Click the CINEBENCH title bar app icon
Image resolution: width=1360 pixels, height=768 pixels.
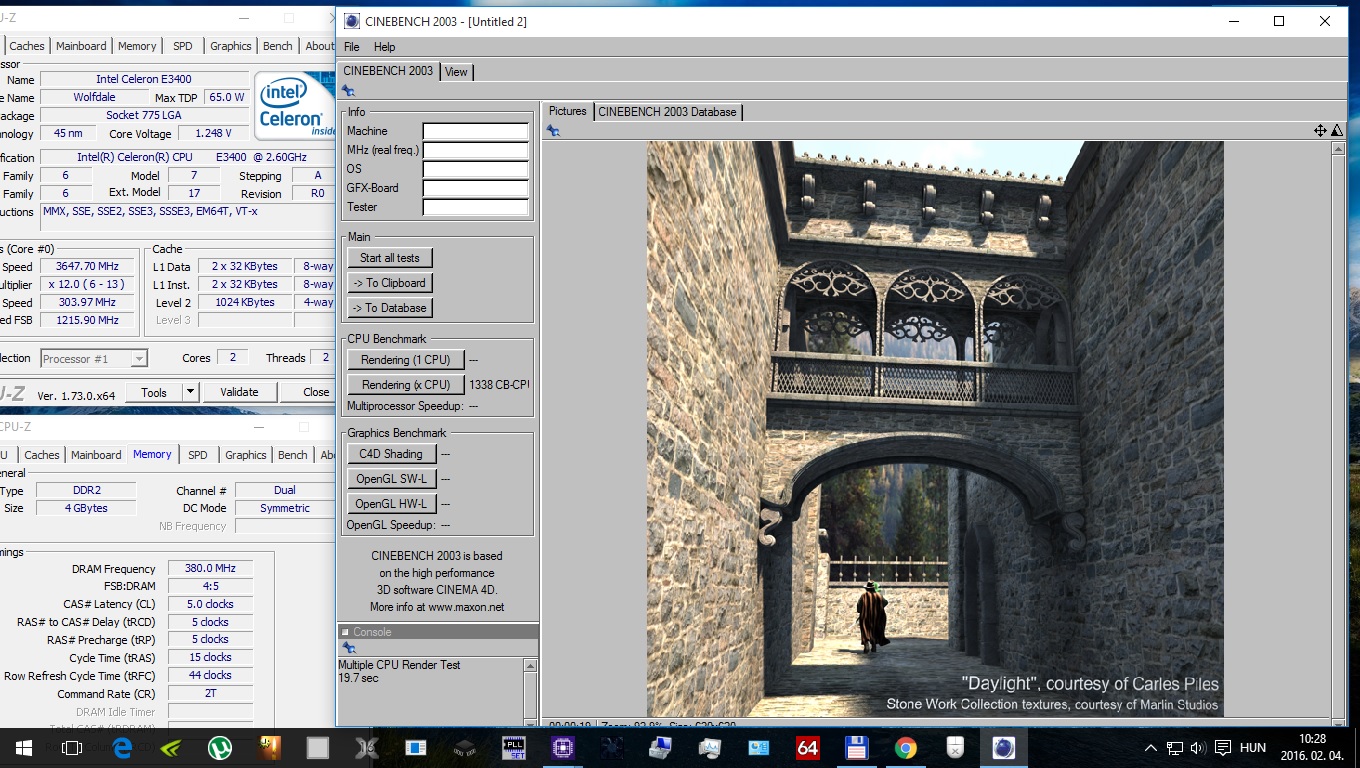coord(350,21)
